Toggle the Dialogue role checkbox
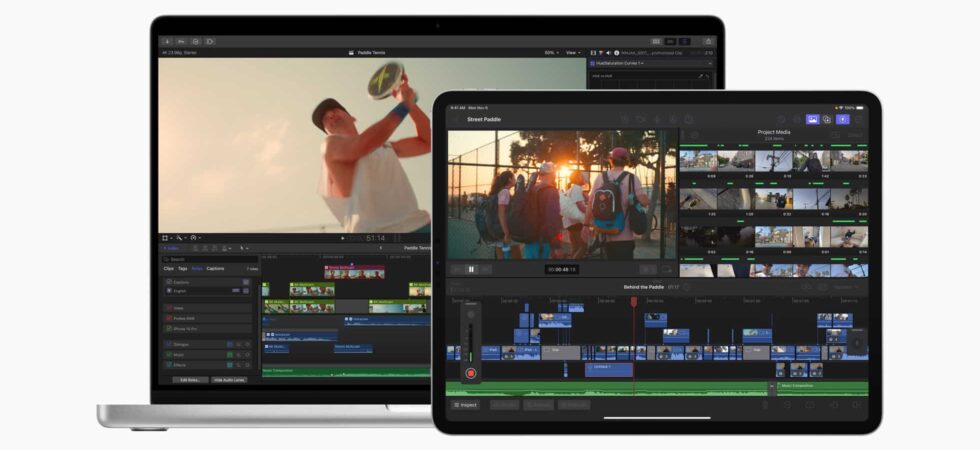The width and height of the screenshot is (980, 450). pos(168,344)
